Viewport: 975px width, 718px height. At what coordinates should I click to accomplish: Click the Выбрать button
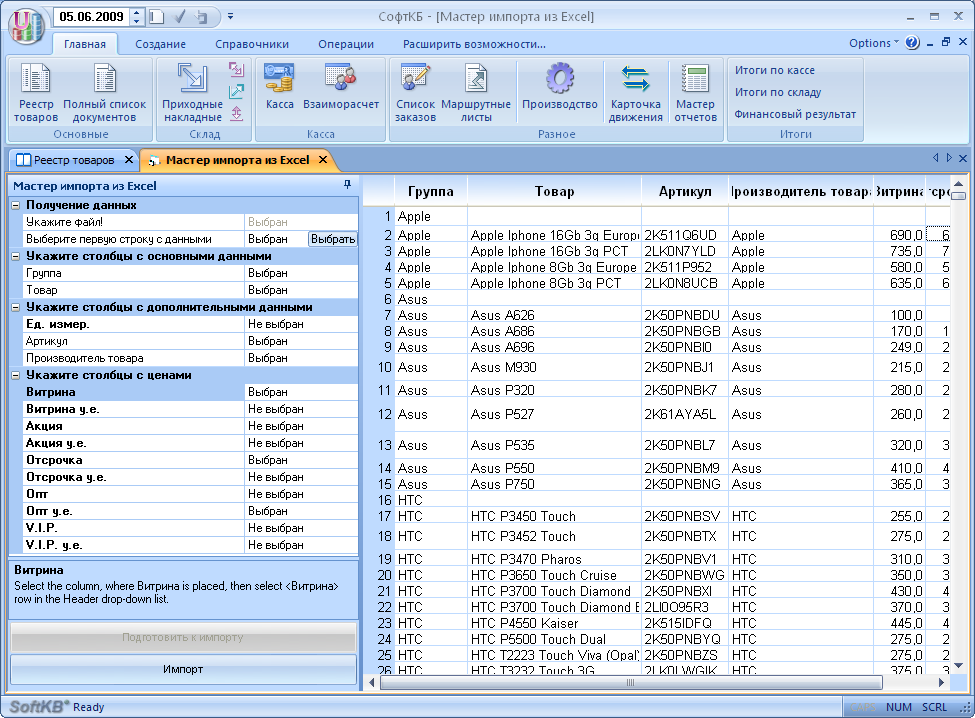[333, 239]
